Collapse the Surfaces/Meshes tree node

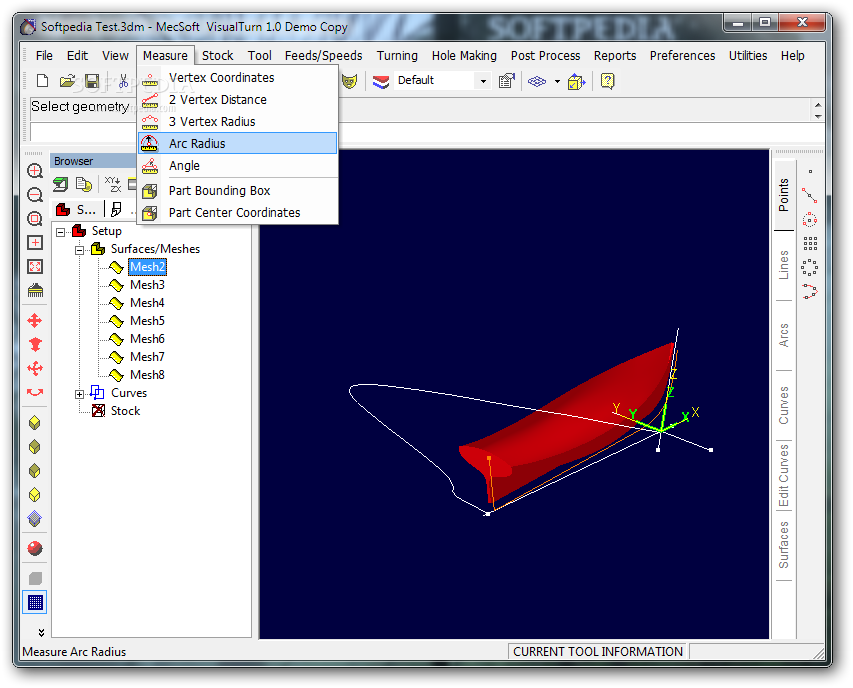[79, 250]
